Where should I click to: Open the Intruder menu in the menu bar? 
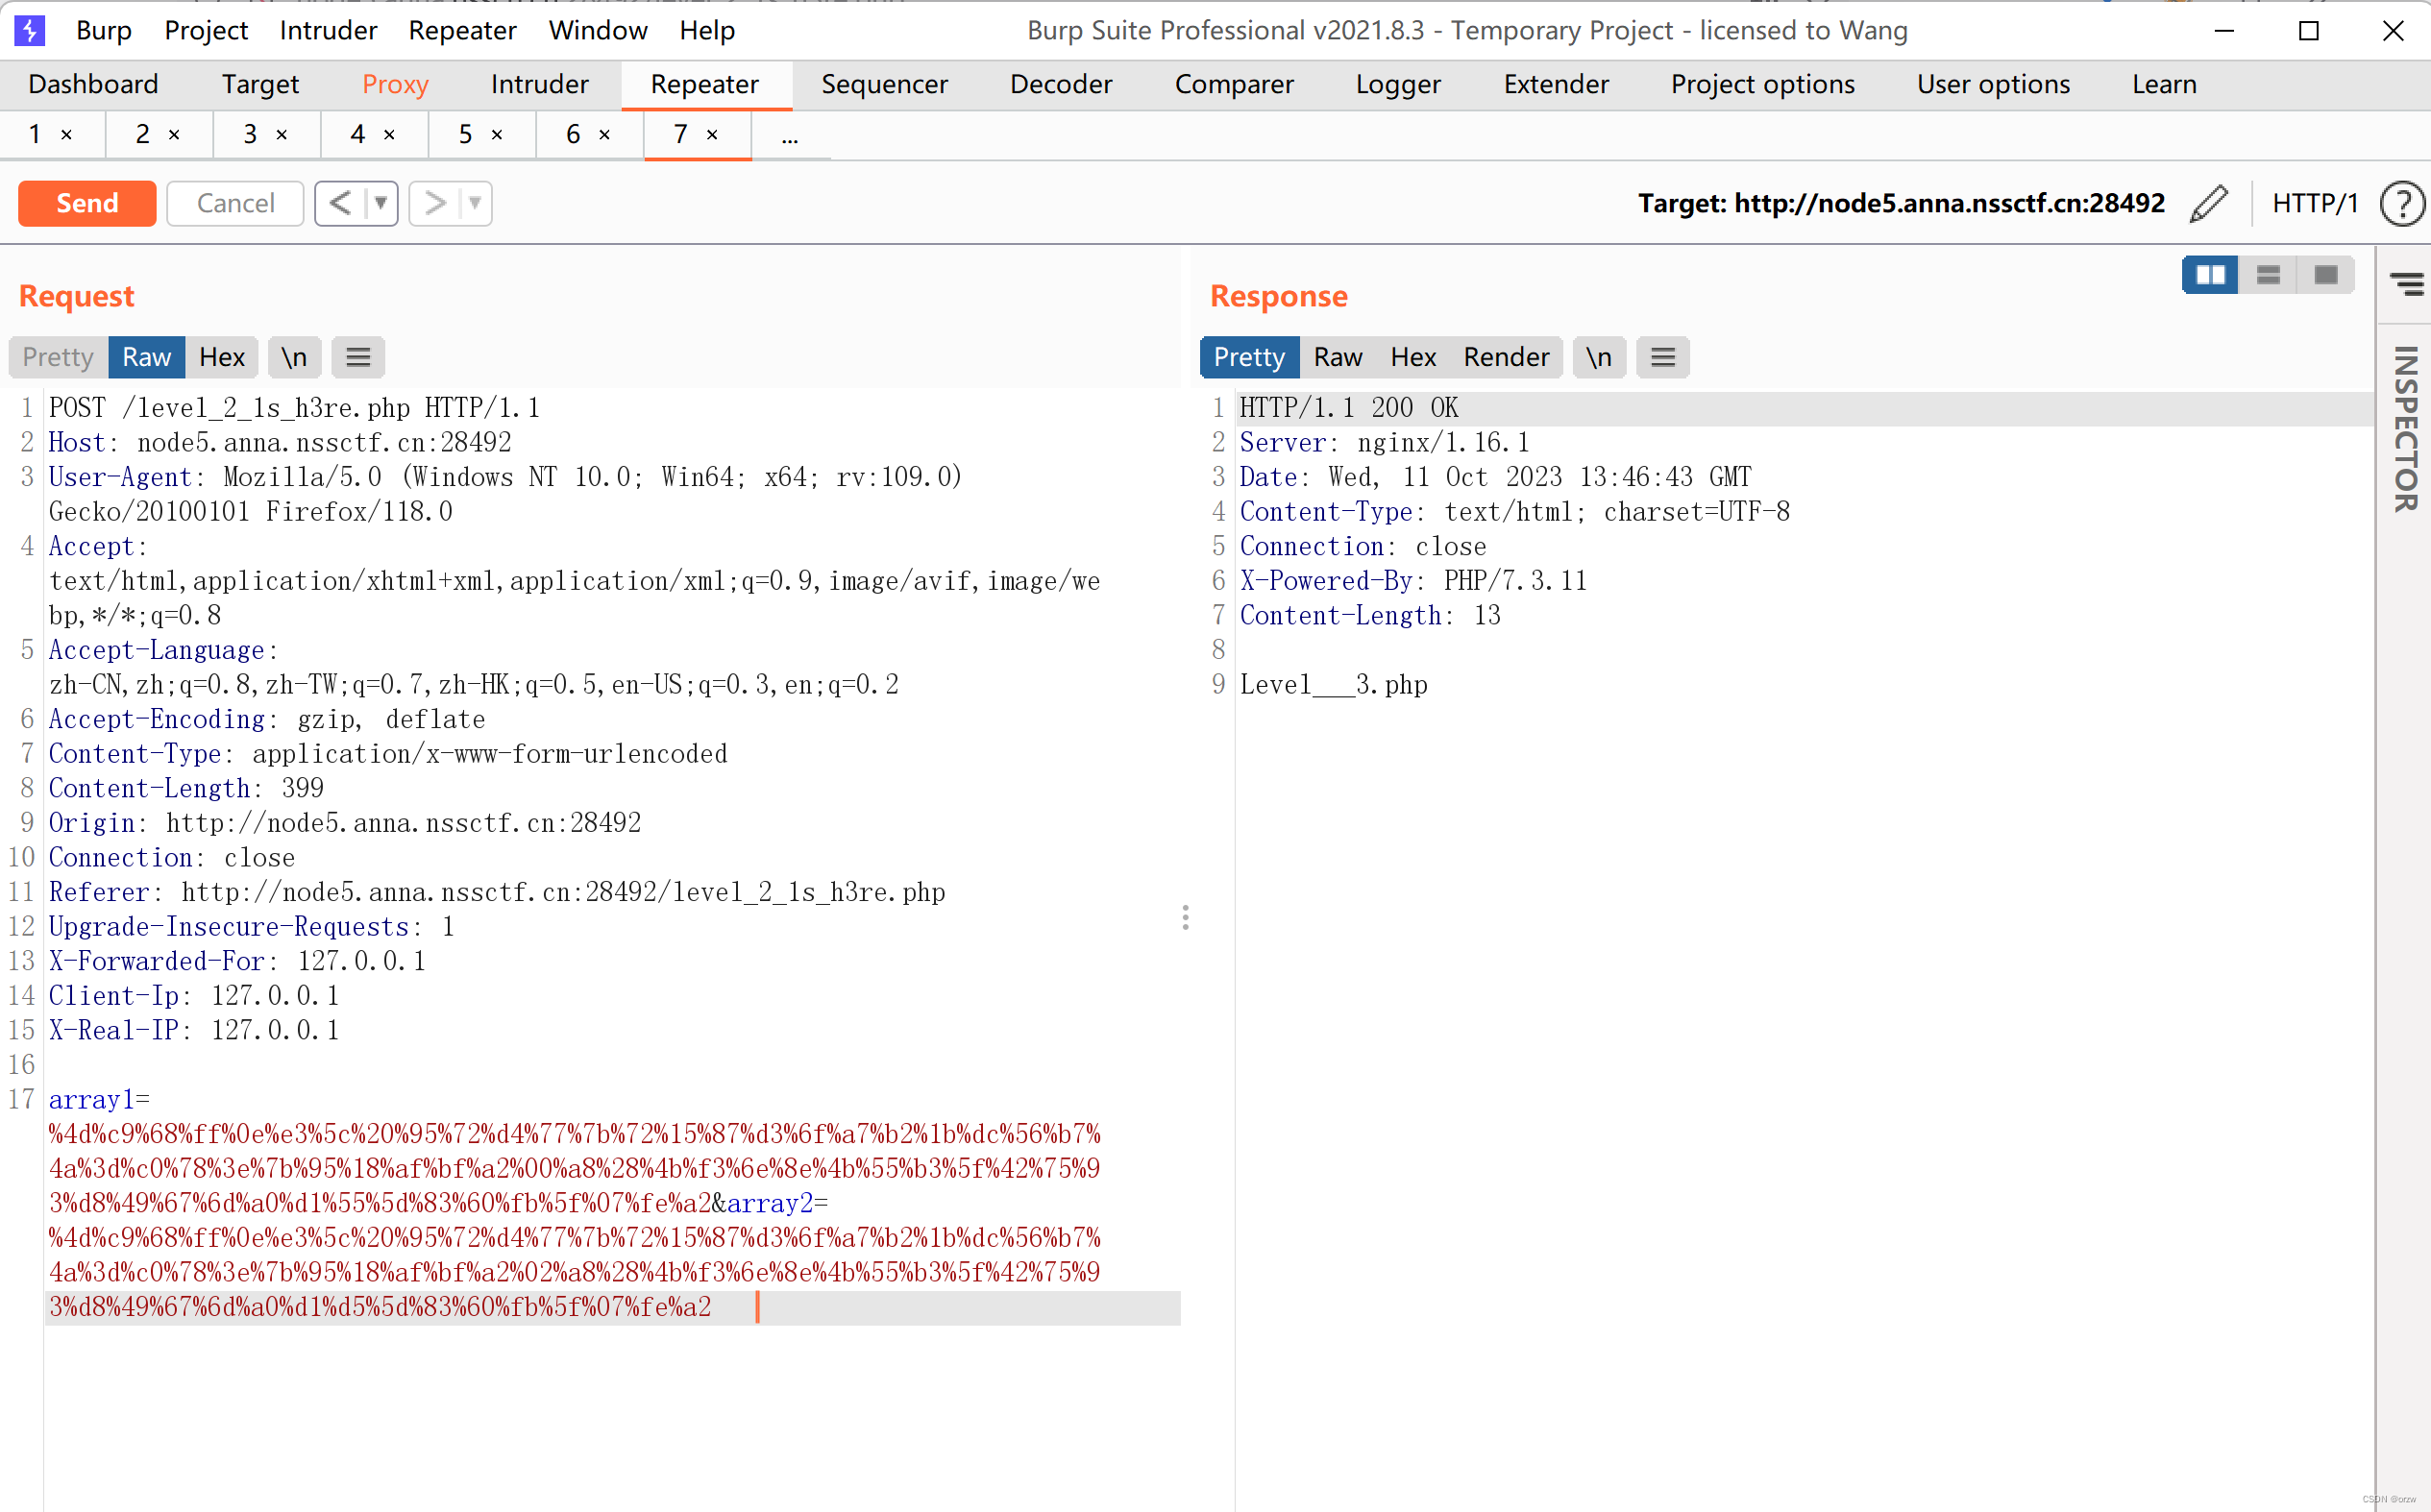[328, 30]
